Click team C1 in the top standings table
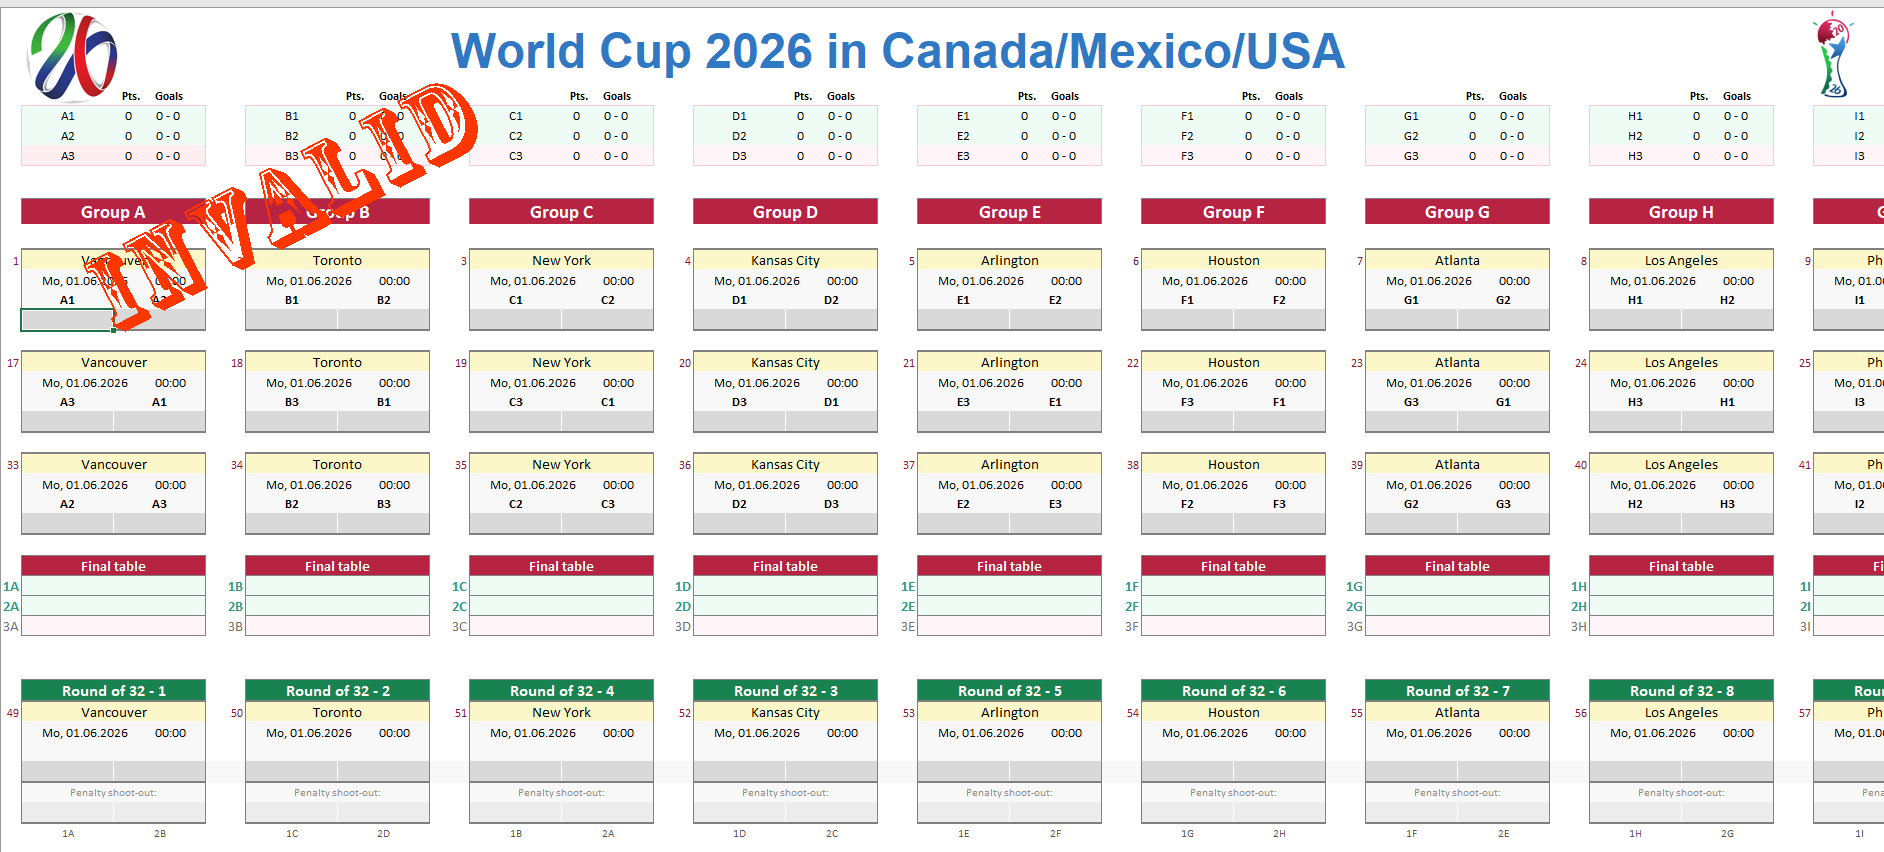Screen dimensions: 1884x852 pyautogui.click(x=516, y=116)
